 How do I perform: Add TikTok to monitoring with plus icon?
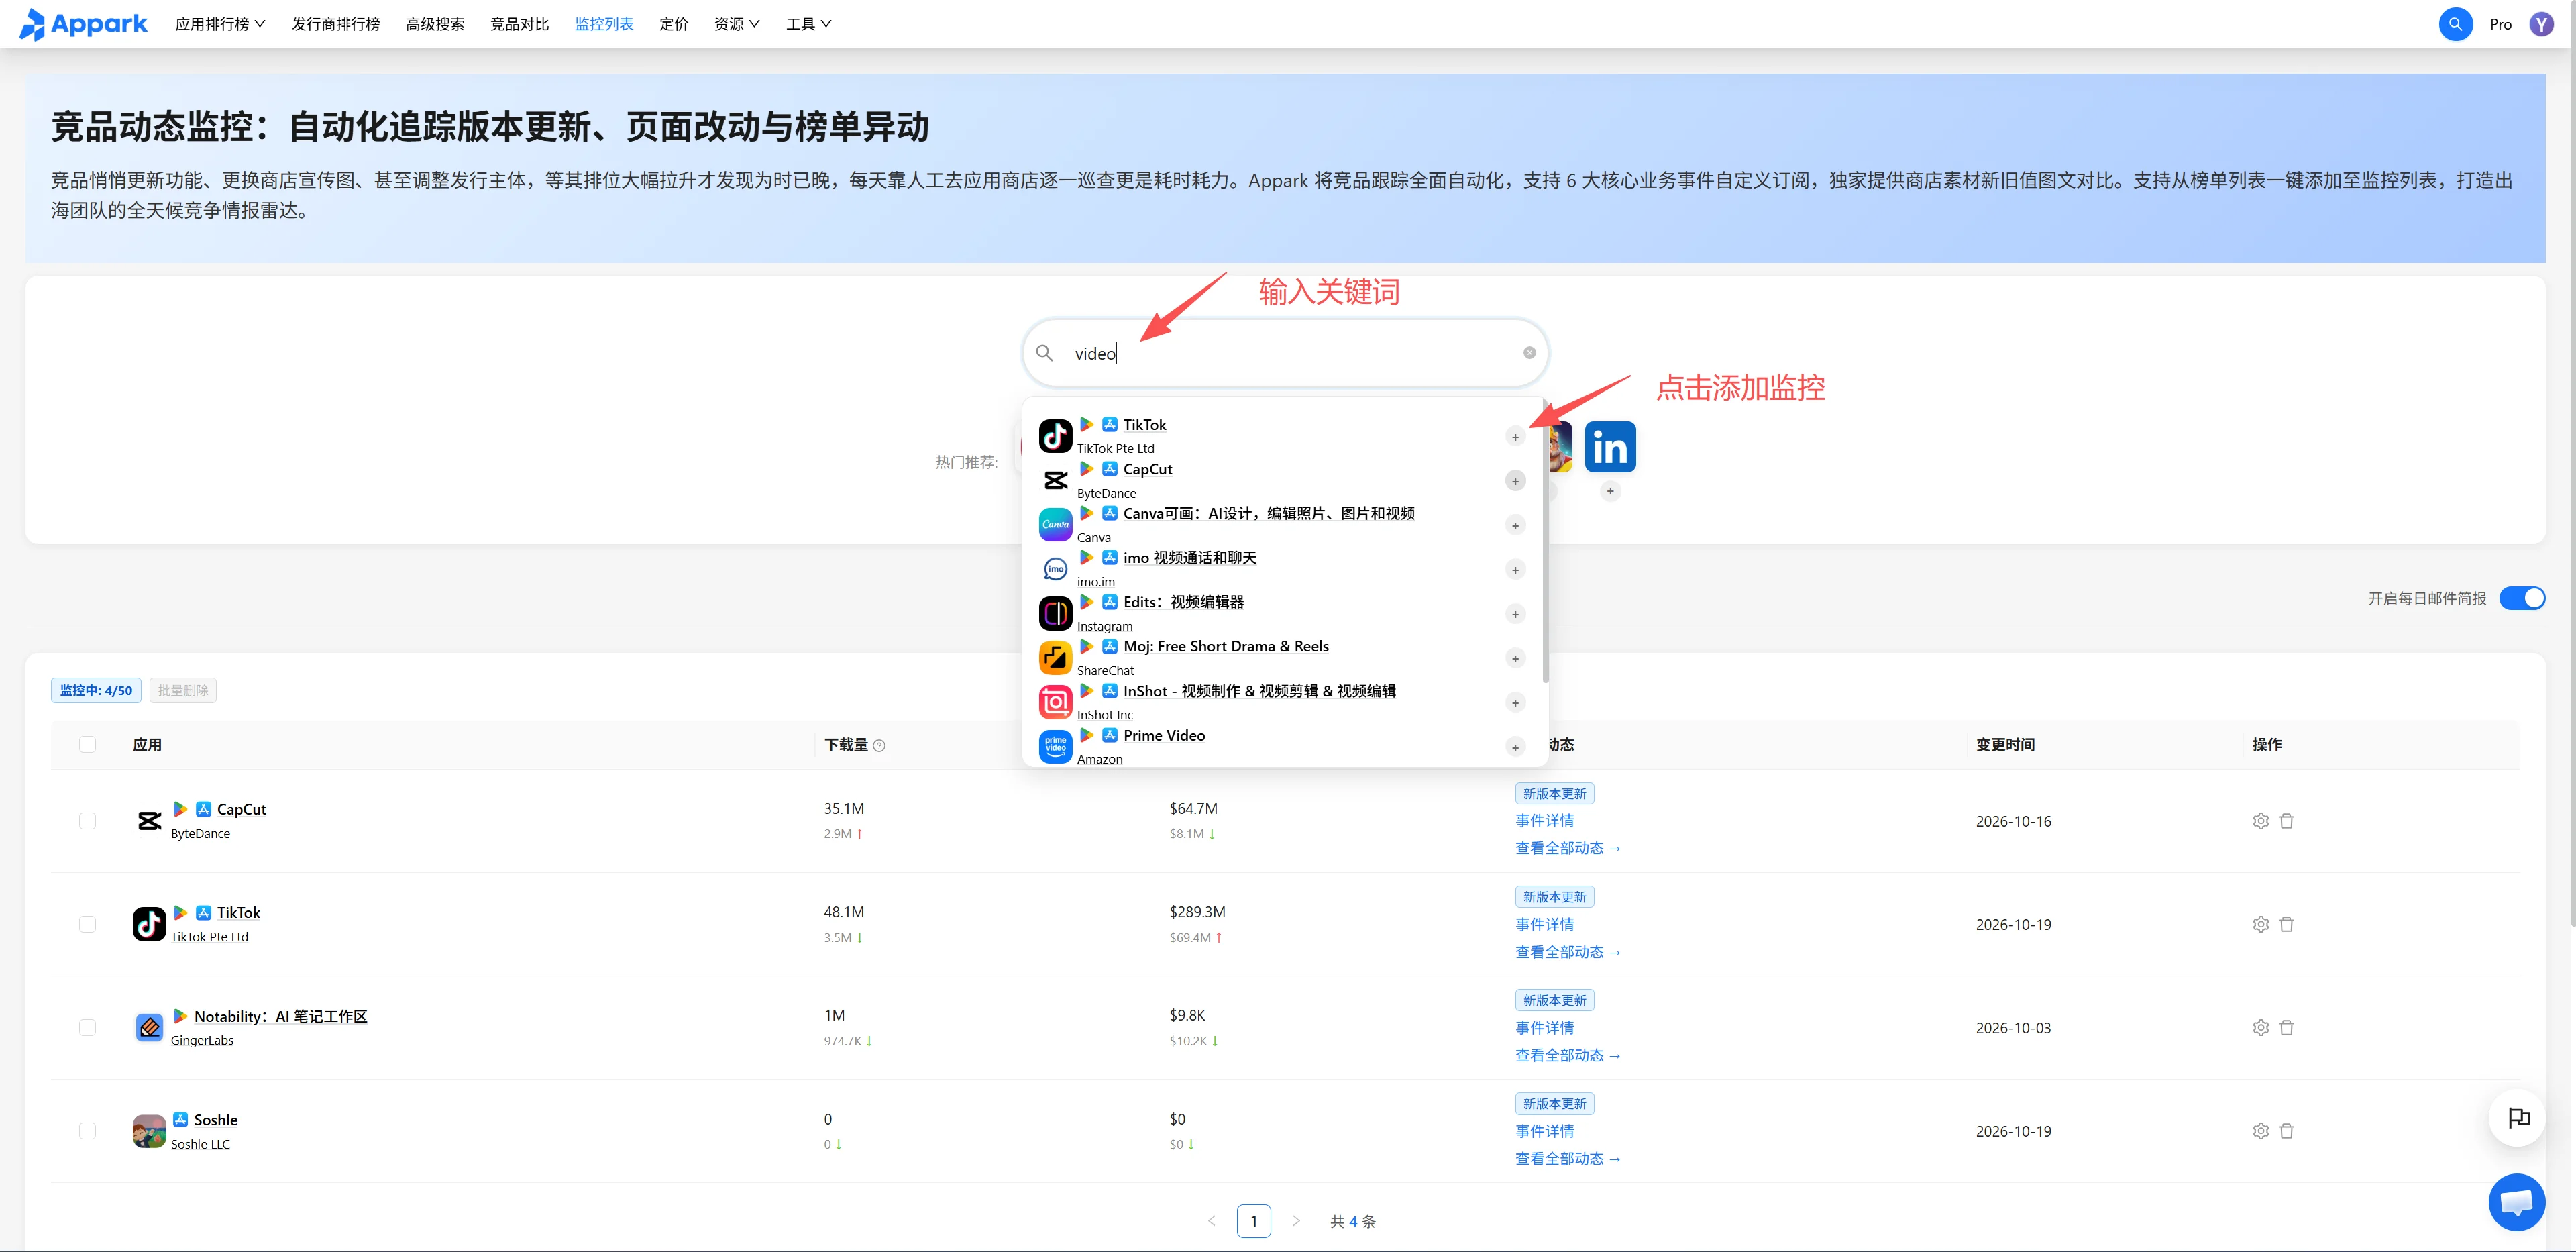[1515, 437]
